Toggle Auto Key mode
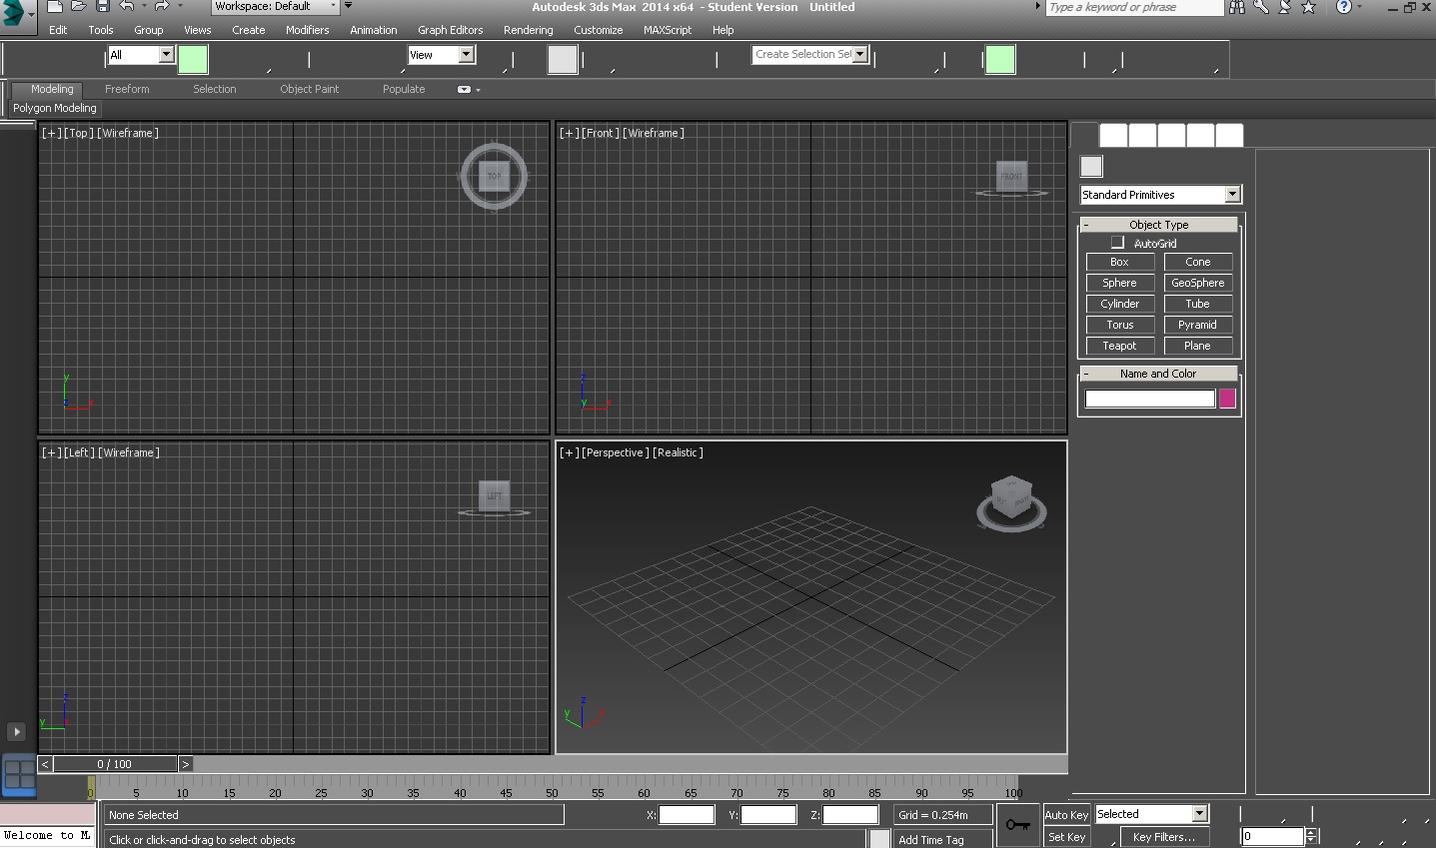Image resolution: width=1436 pixels, height=848 pixels. point(1066,815)
